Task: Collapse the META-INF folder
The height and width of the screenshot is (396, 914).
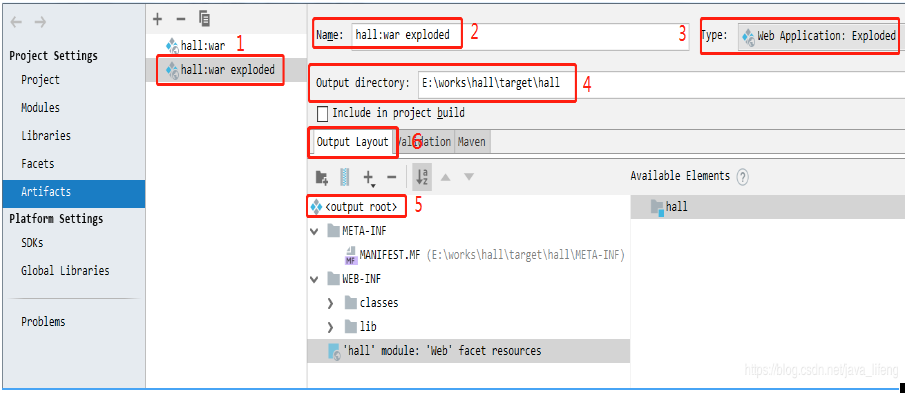Action: [315, 232]
